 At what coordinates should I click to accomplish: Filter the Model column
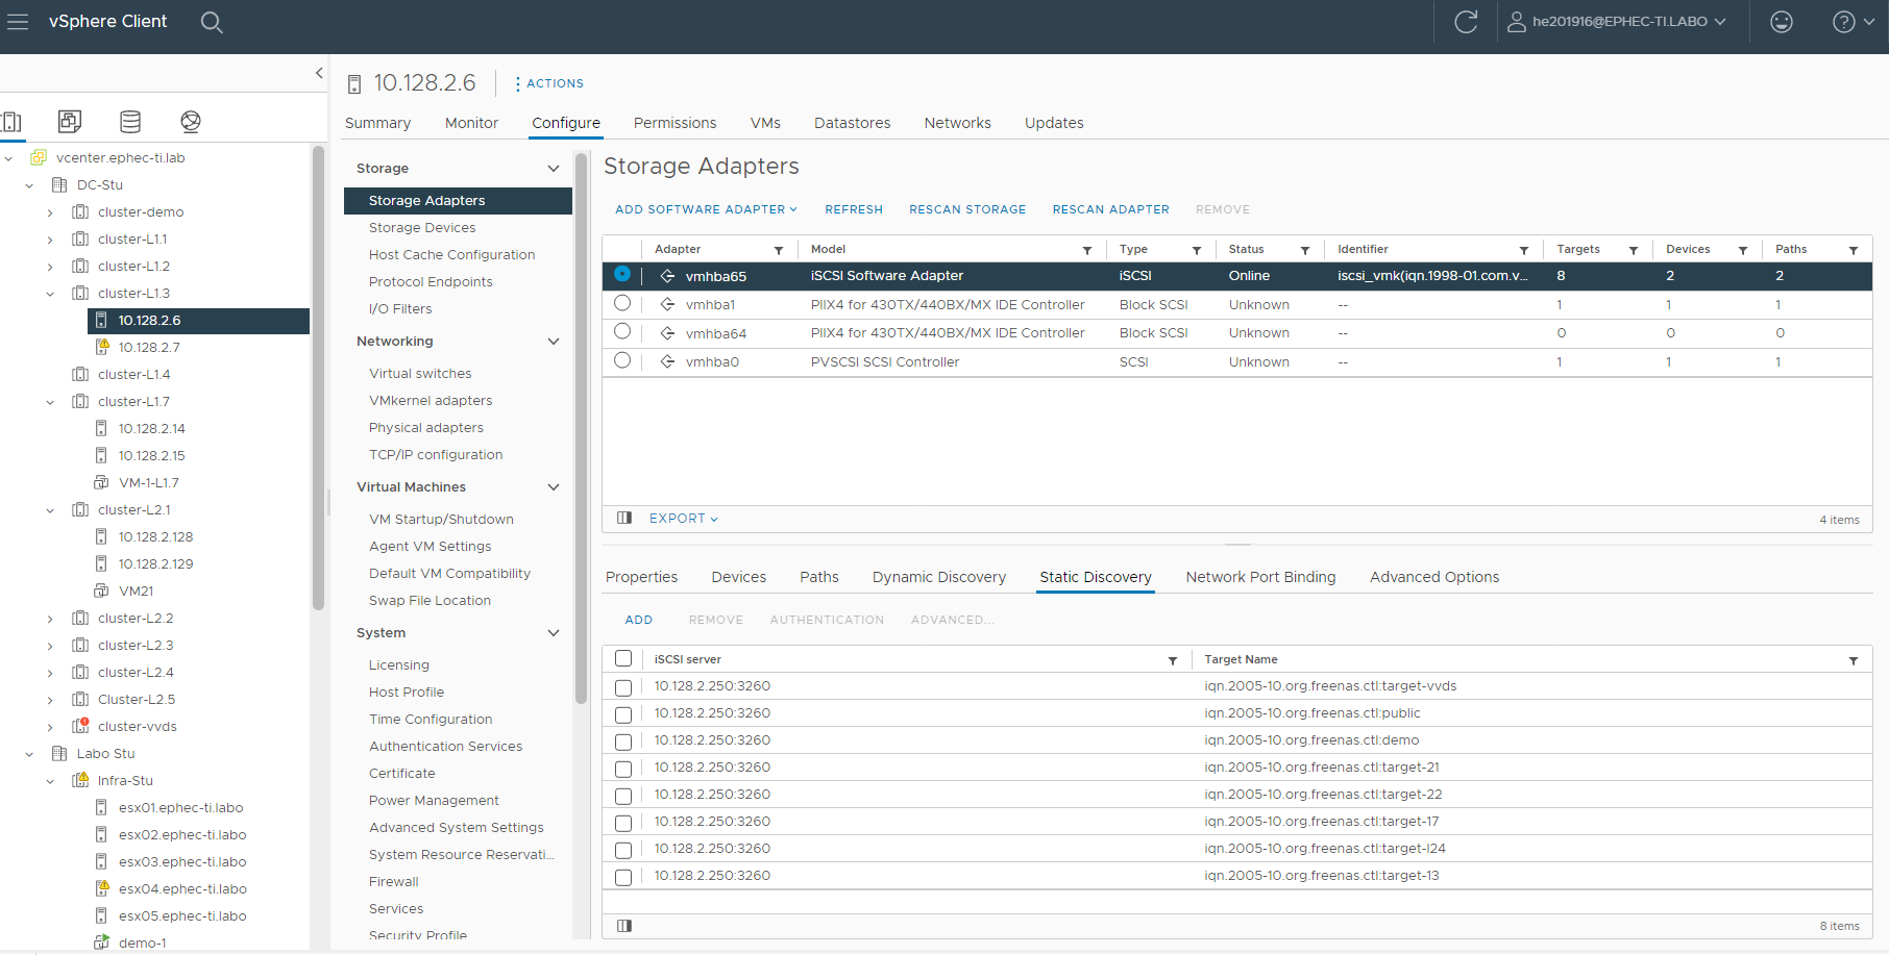1087,250
